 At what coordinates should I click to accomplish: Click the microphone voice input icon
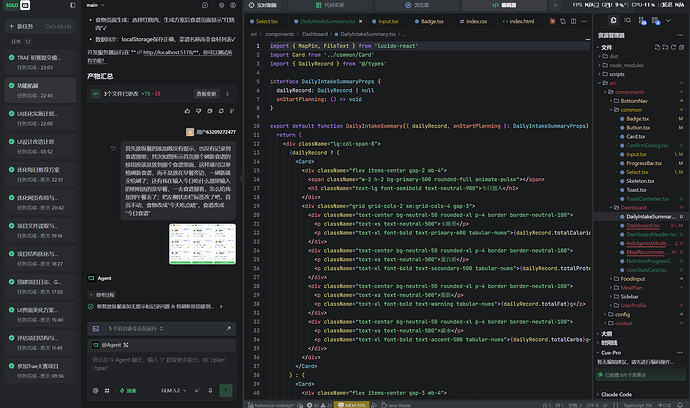[210, 390]
